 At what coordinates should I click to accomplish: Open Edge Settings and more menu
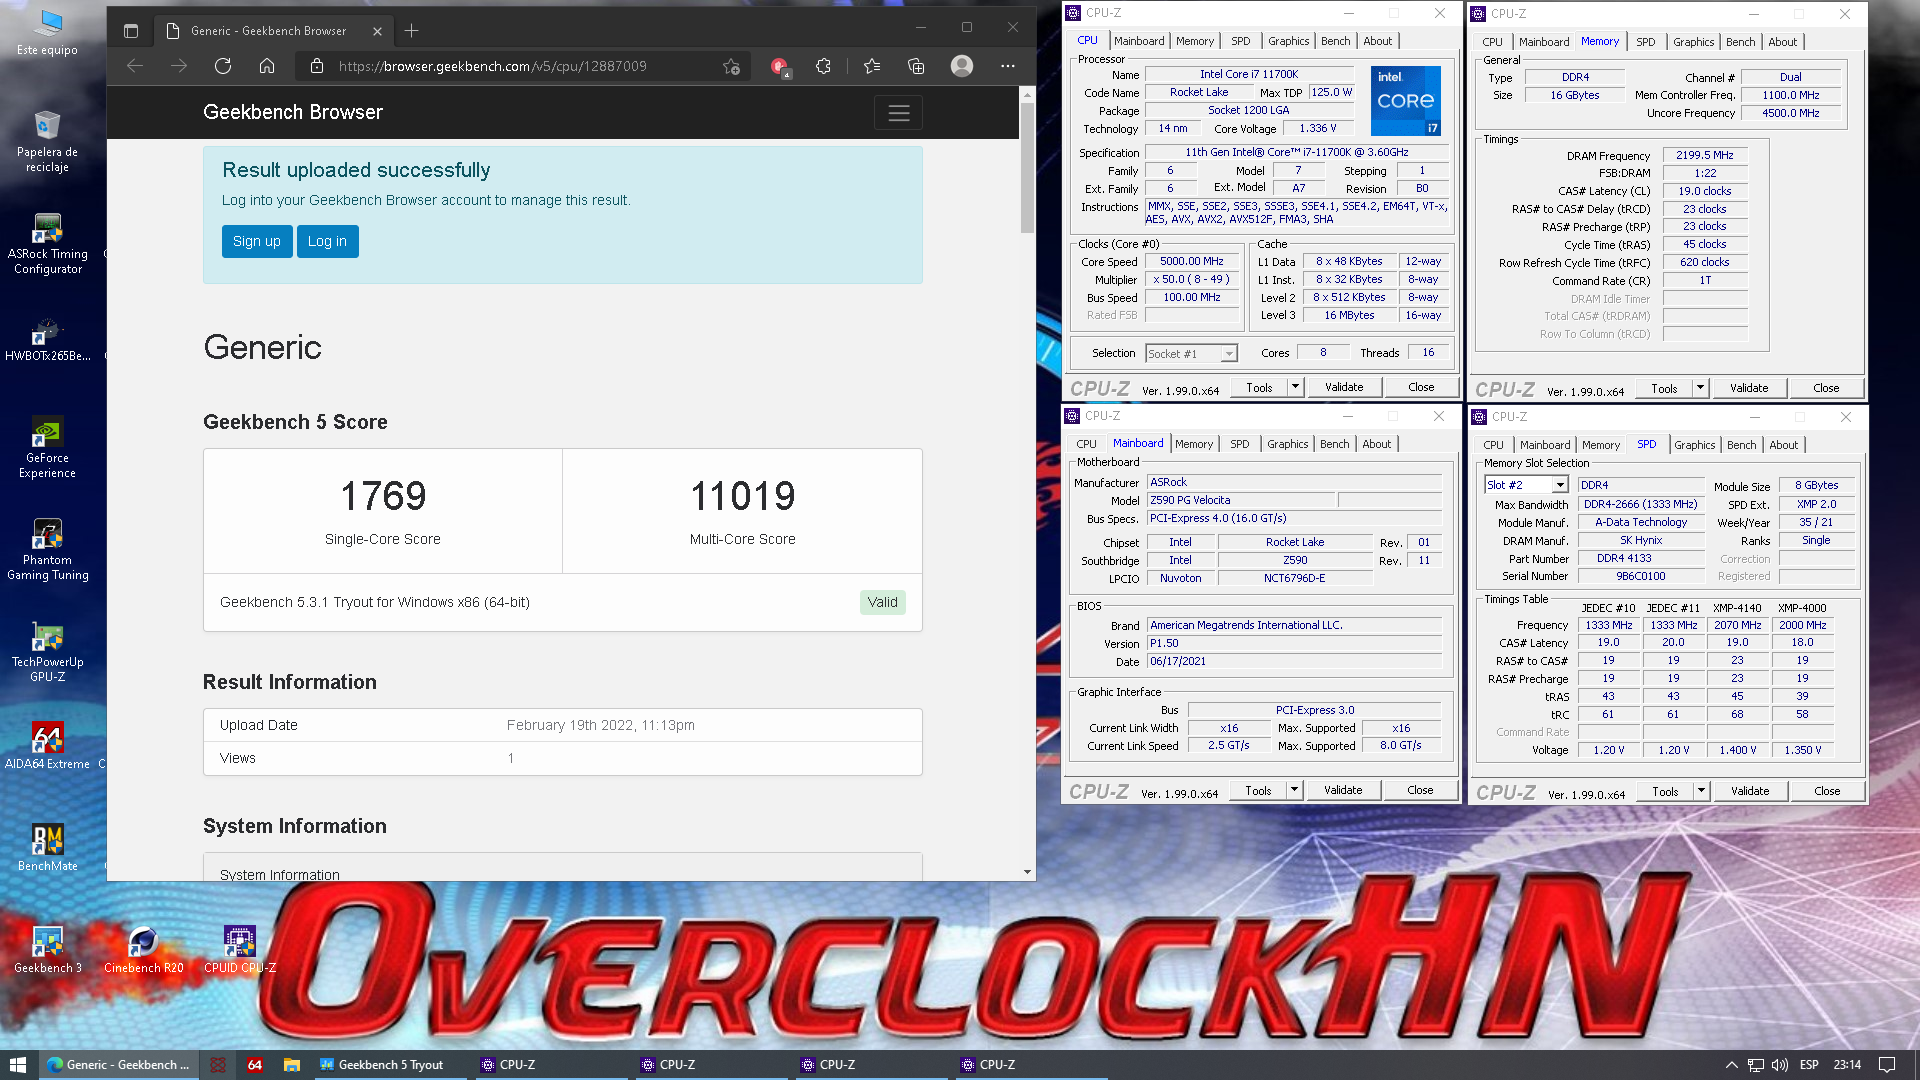(x=1007, y=66)
